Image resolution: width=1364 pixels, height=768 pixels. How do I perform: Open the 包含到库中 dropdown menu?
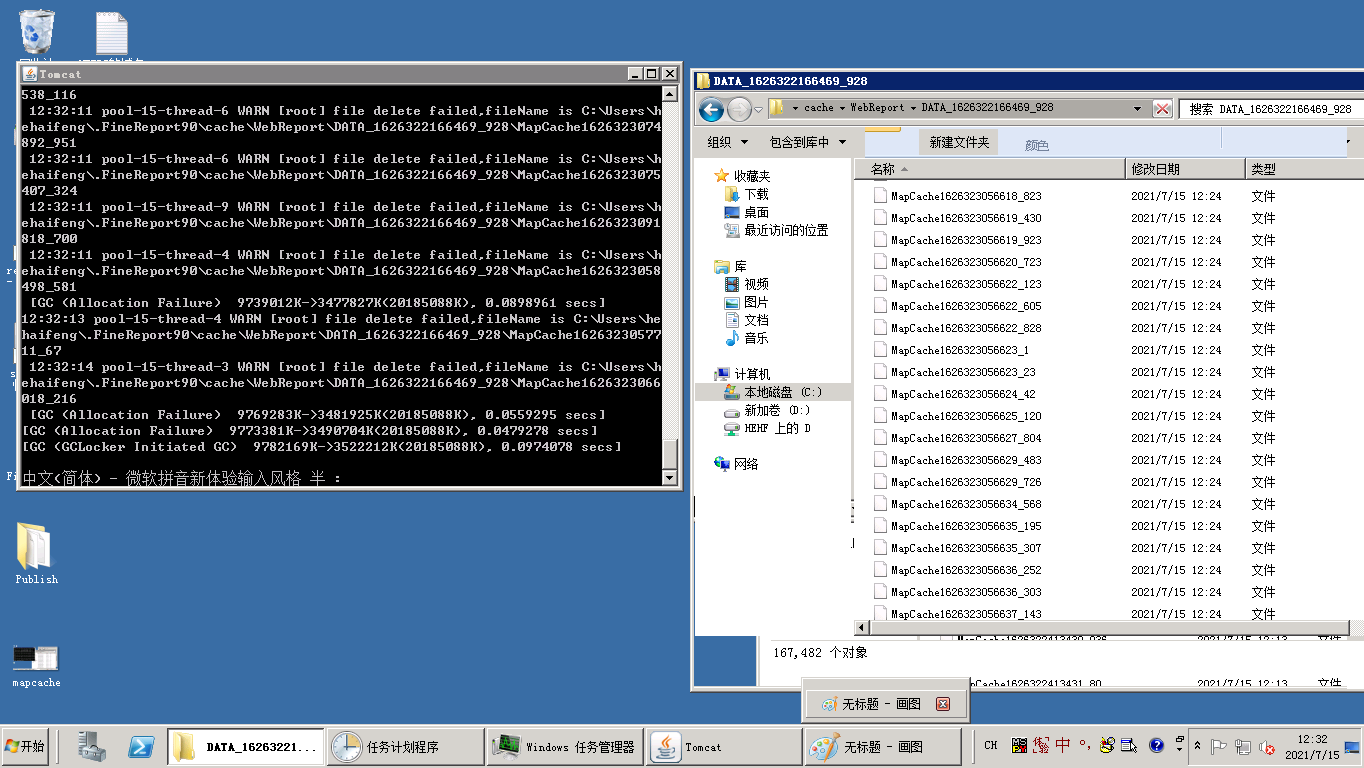(808, 142)
